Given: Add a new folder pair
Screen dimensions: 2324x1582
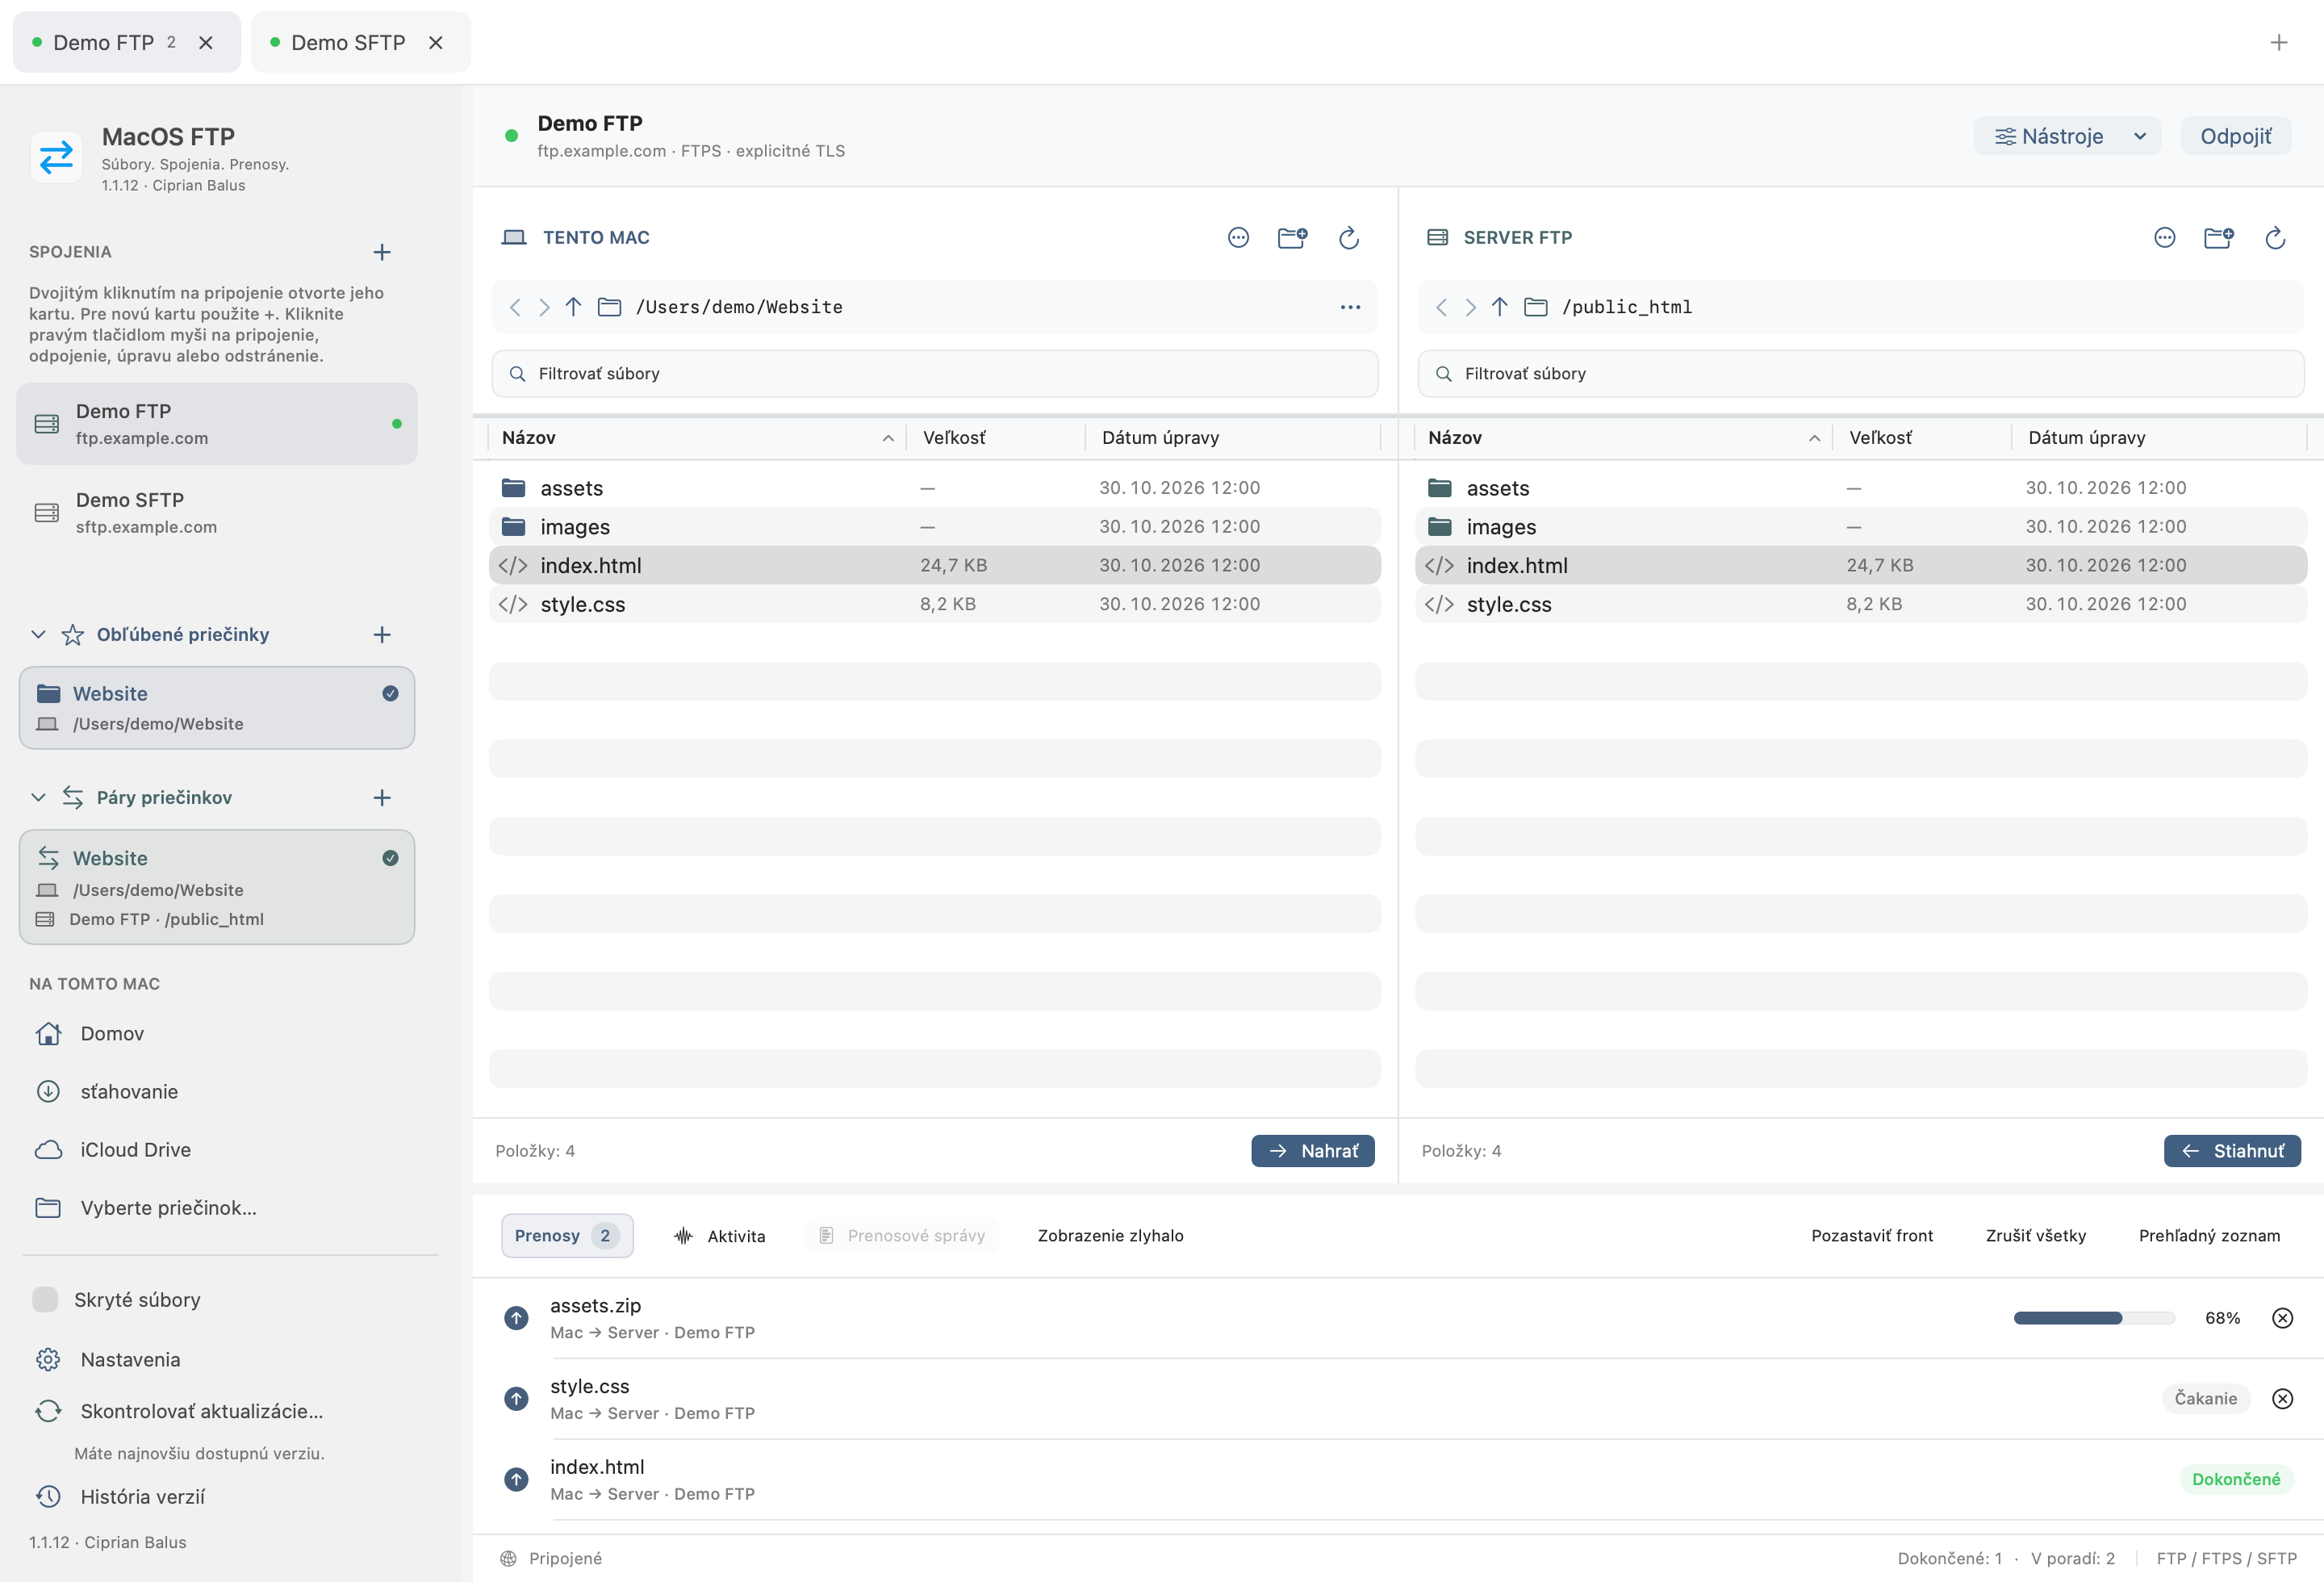Looking at the screenshot, I should coord(382,797).
